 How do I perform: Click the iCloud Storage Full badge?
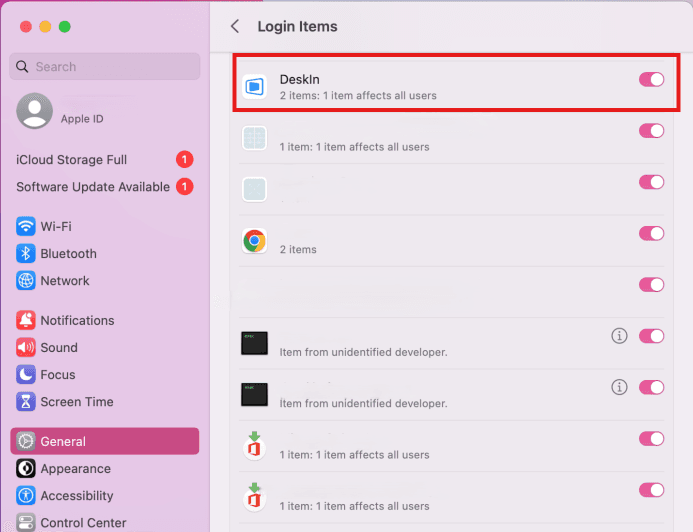[185, 160]
